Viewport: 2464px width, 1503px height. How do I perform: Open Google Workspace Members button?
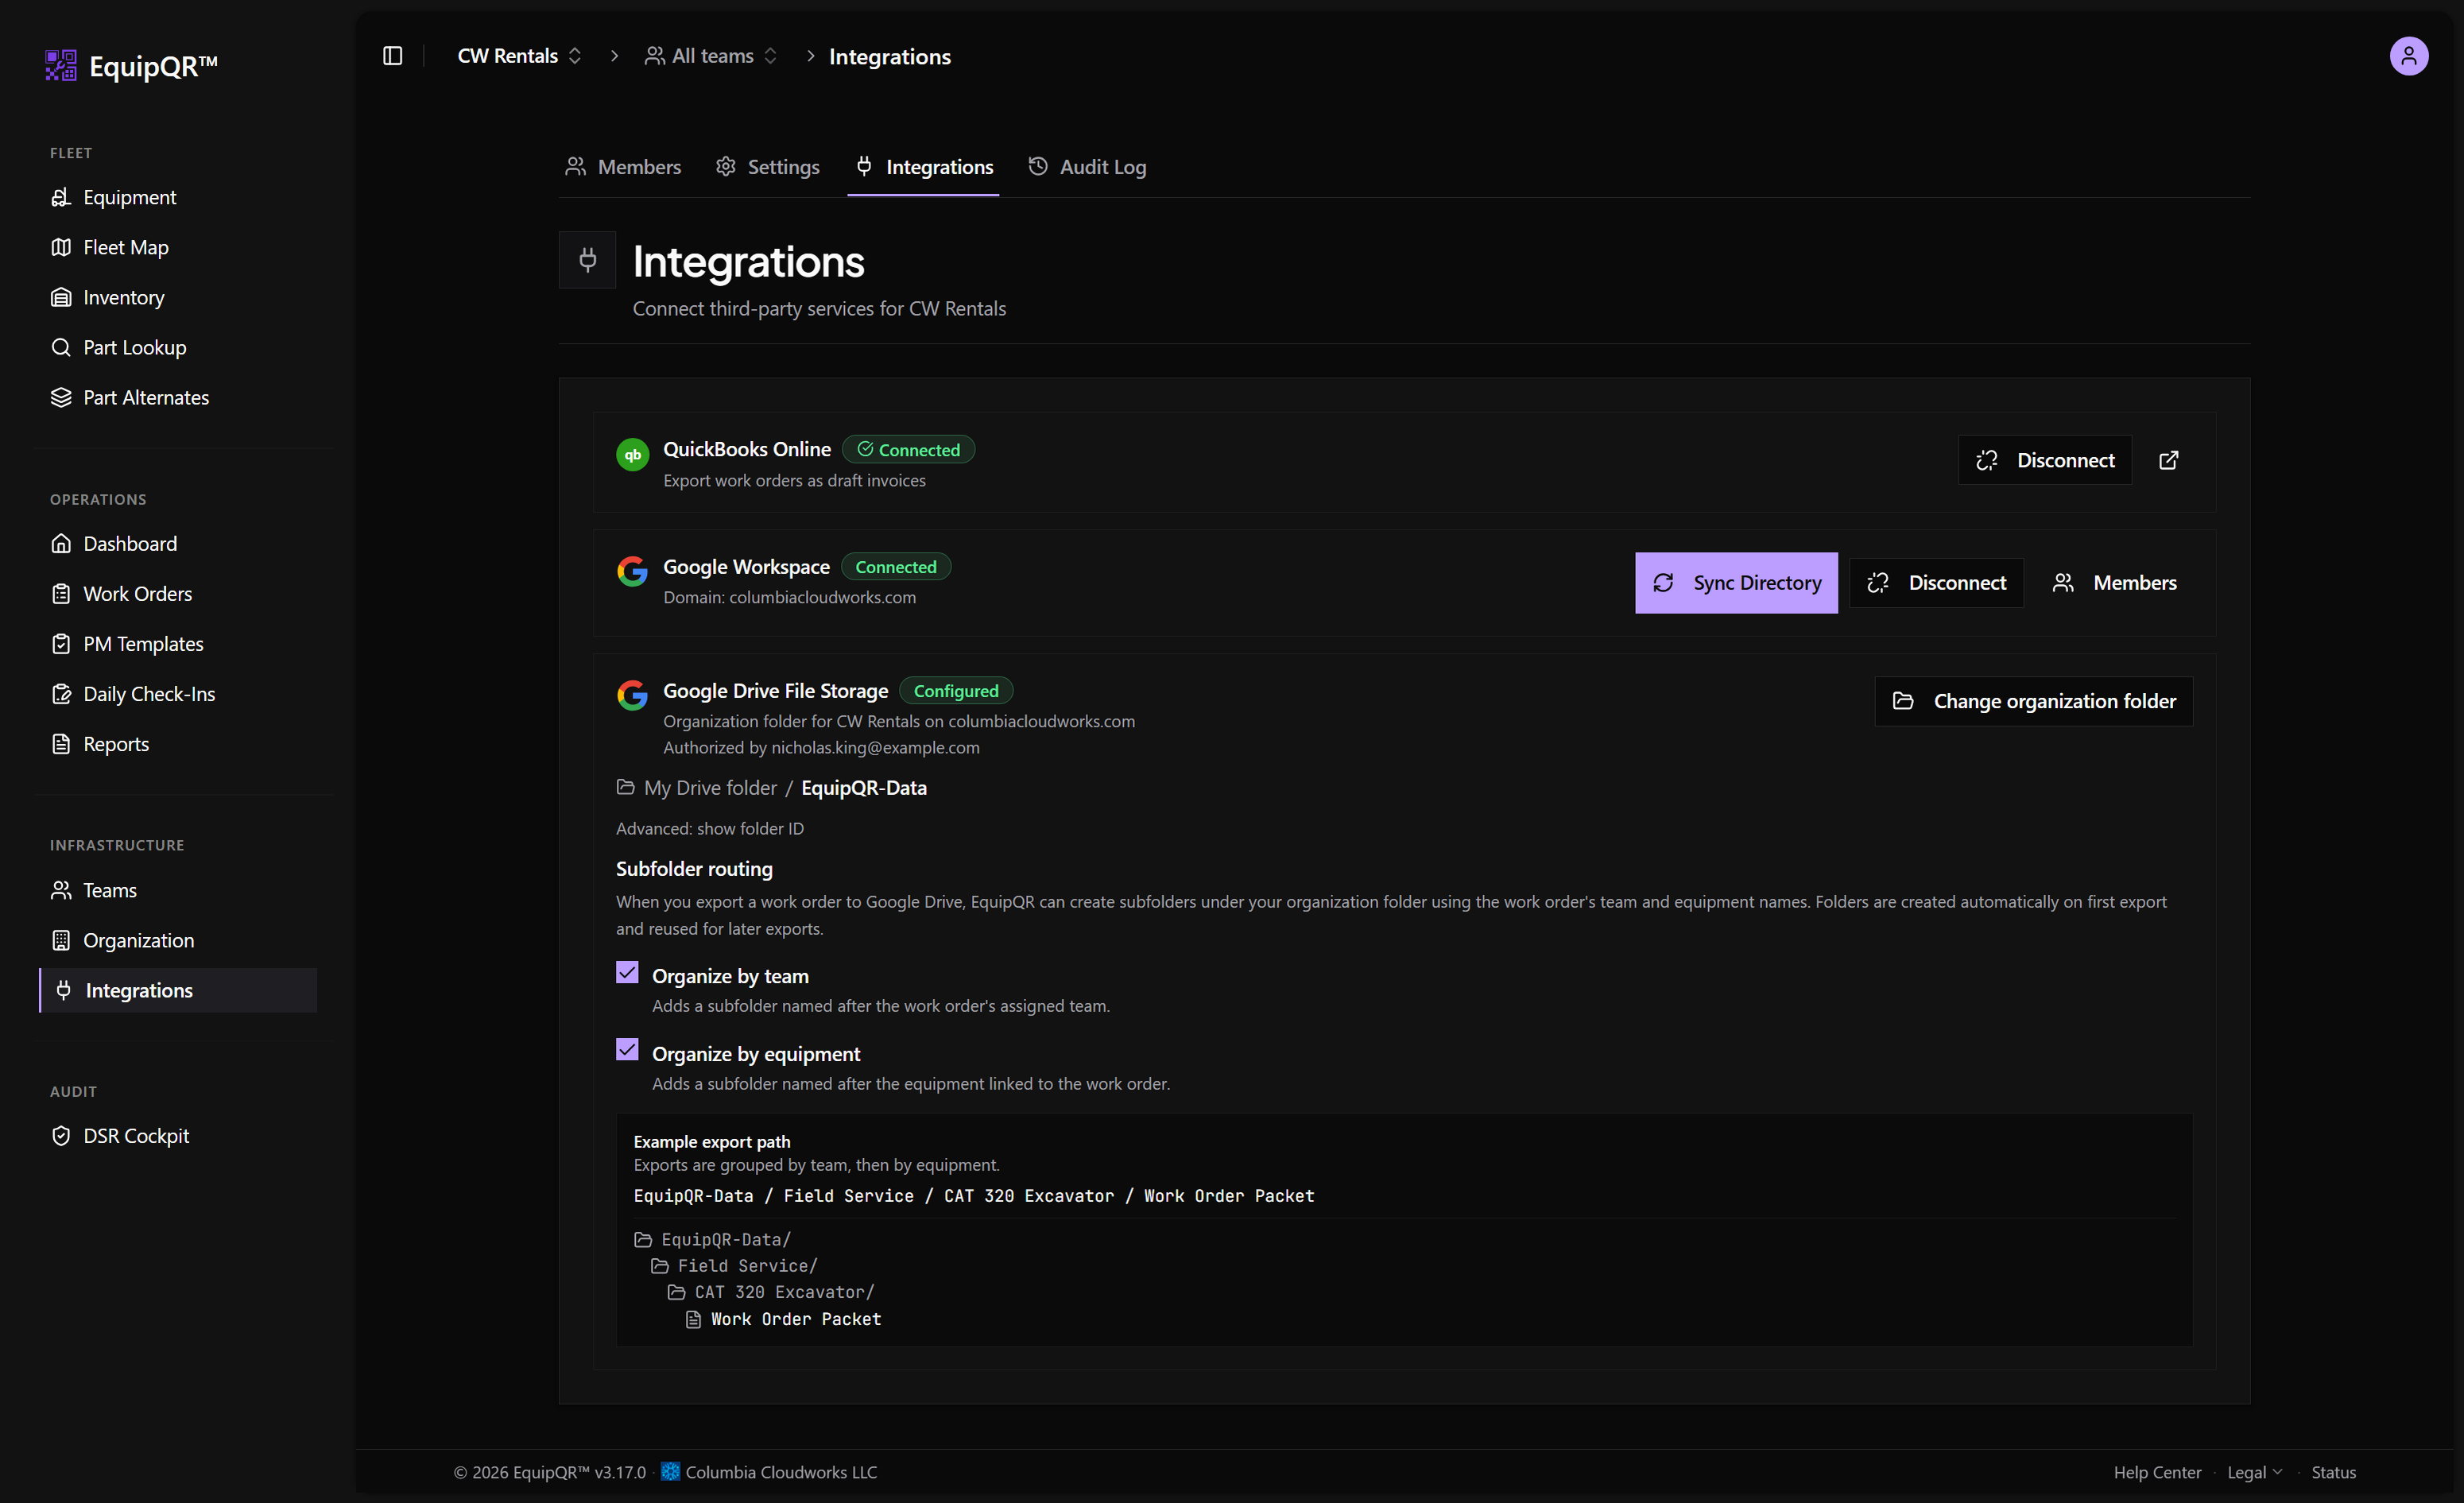point(2114,582)
